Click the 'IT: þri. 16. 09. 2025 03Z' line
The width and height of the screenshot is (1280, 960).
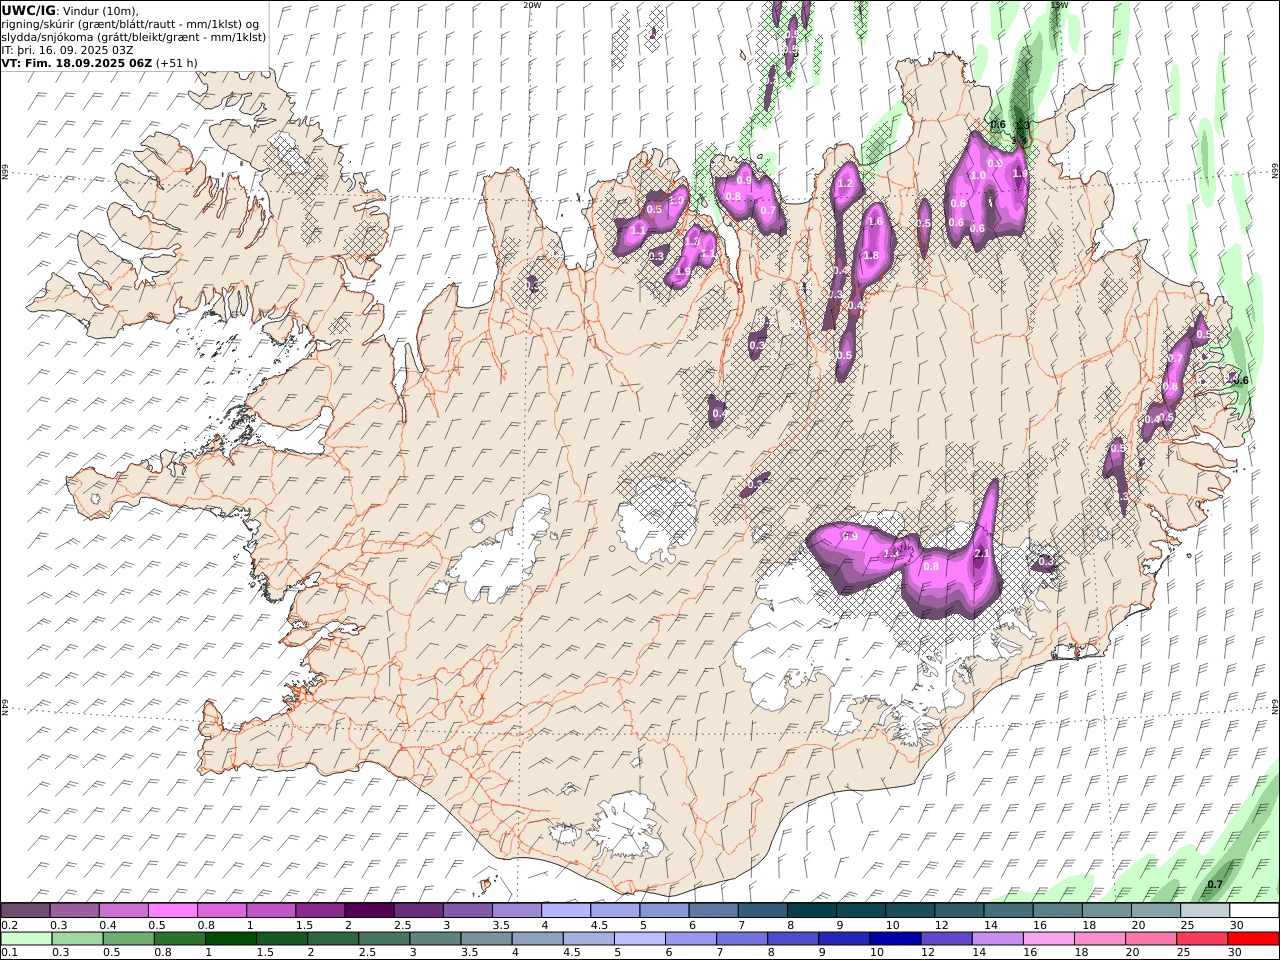click(68, 50)
